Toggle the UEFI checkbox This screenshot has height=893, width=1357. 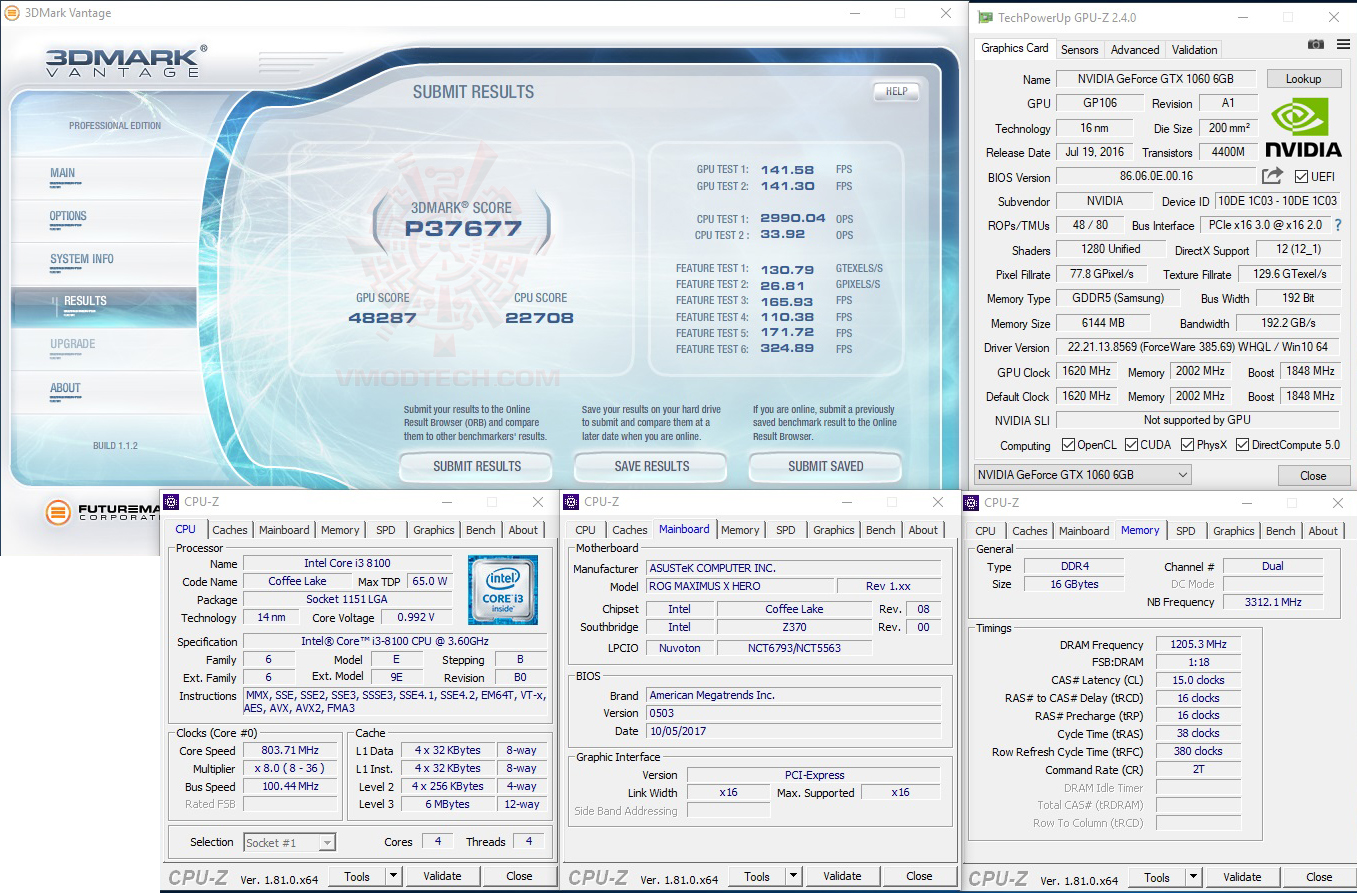click(x=1301, y=177)
